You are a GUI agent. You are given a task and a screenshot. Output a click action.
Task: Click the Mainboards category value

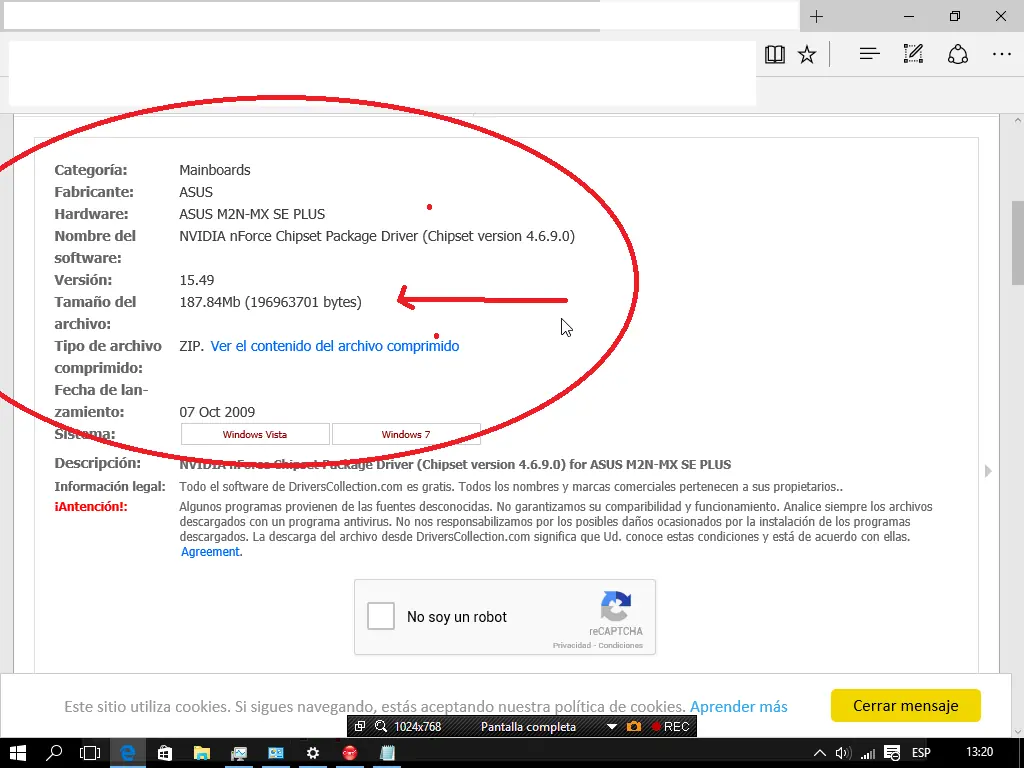(215, 170)
